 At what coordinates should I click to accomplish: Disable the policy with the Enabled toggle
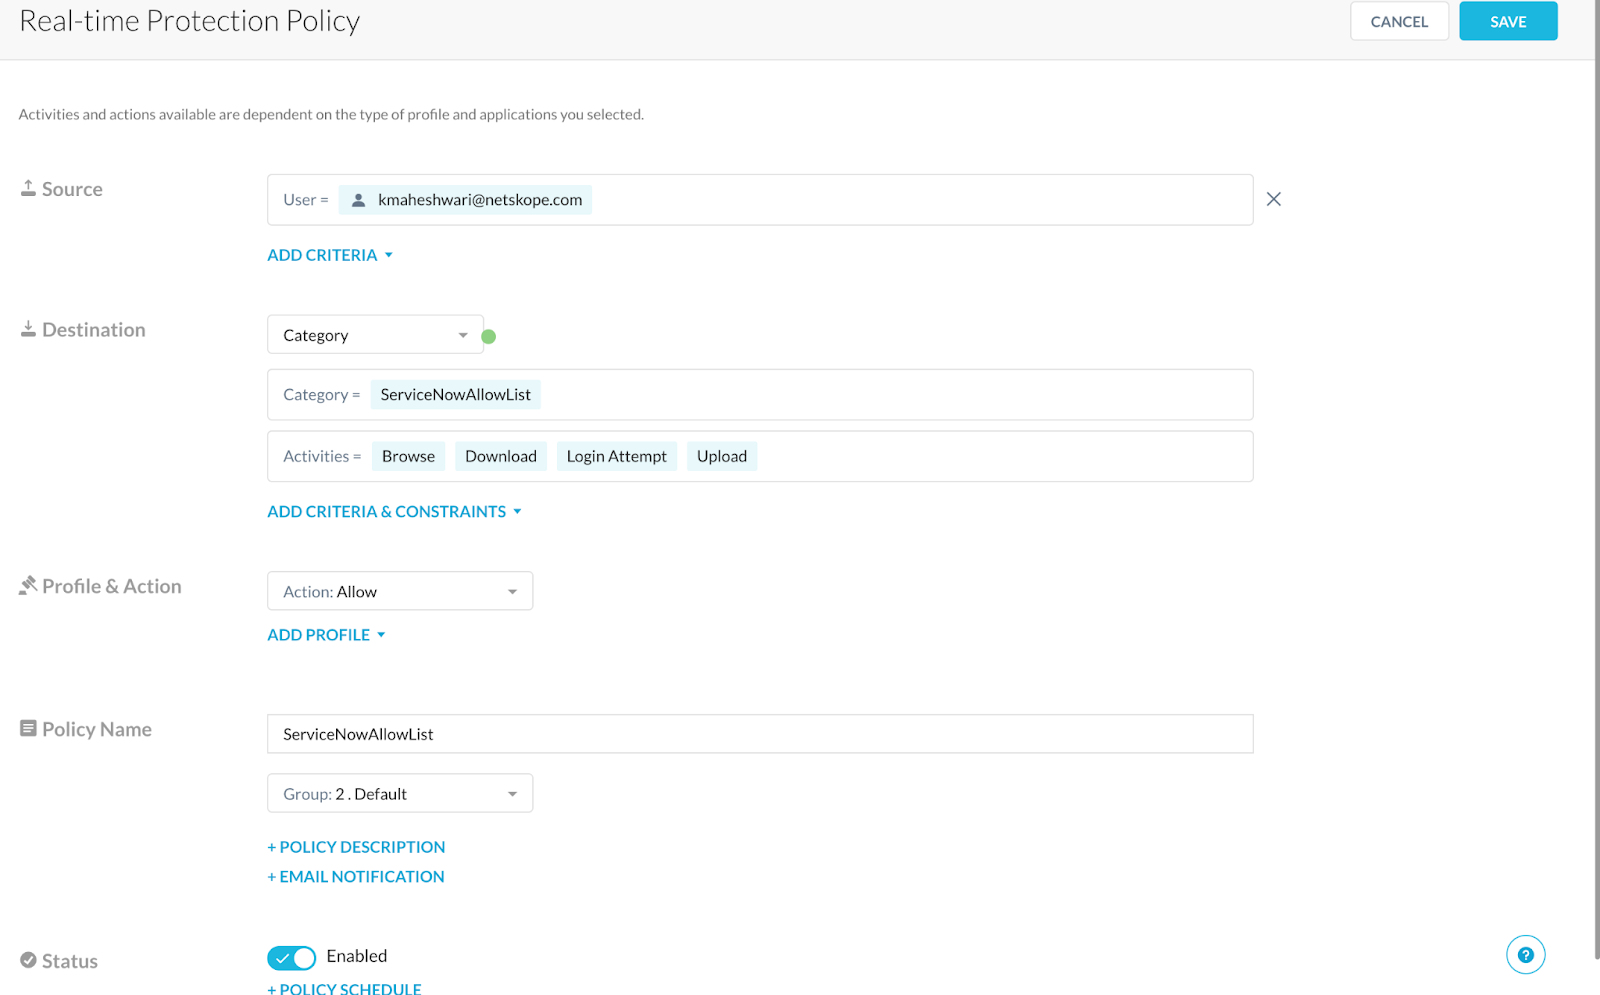291,958
